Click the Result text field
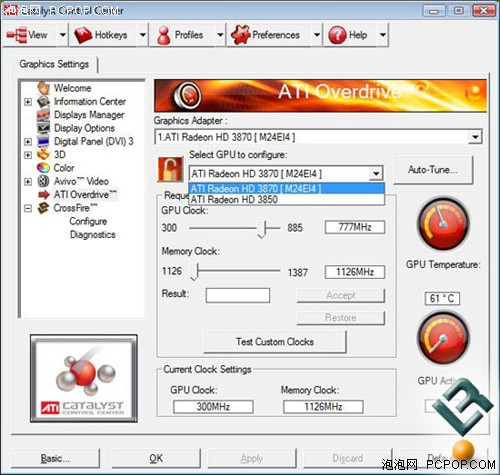500x475 pixels. click(238, 295)
